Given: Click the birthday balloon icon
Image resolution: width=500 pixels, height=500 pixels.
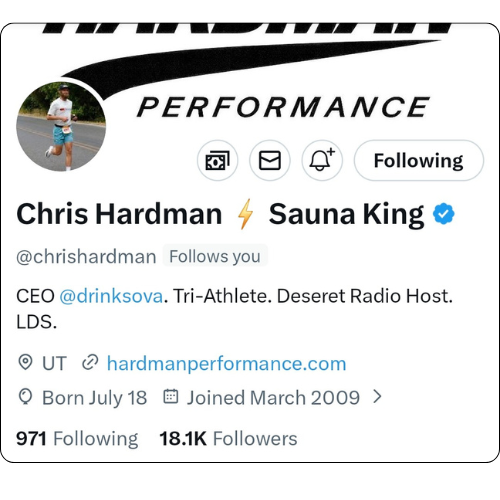Looking at the screenshot, I should click(25, 397).
